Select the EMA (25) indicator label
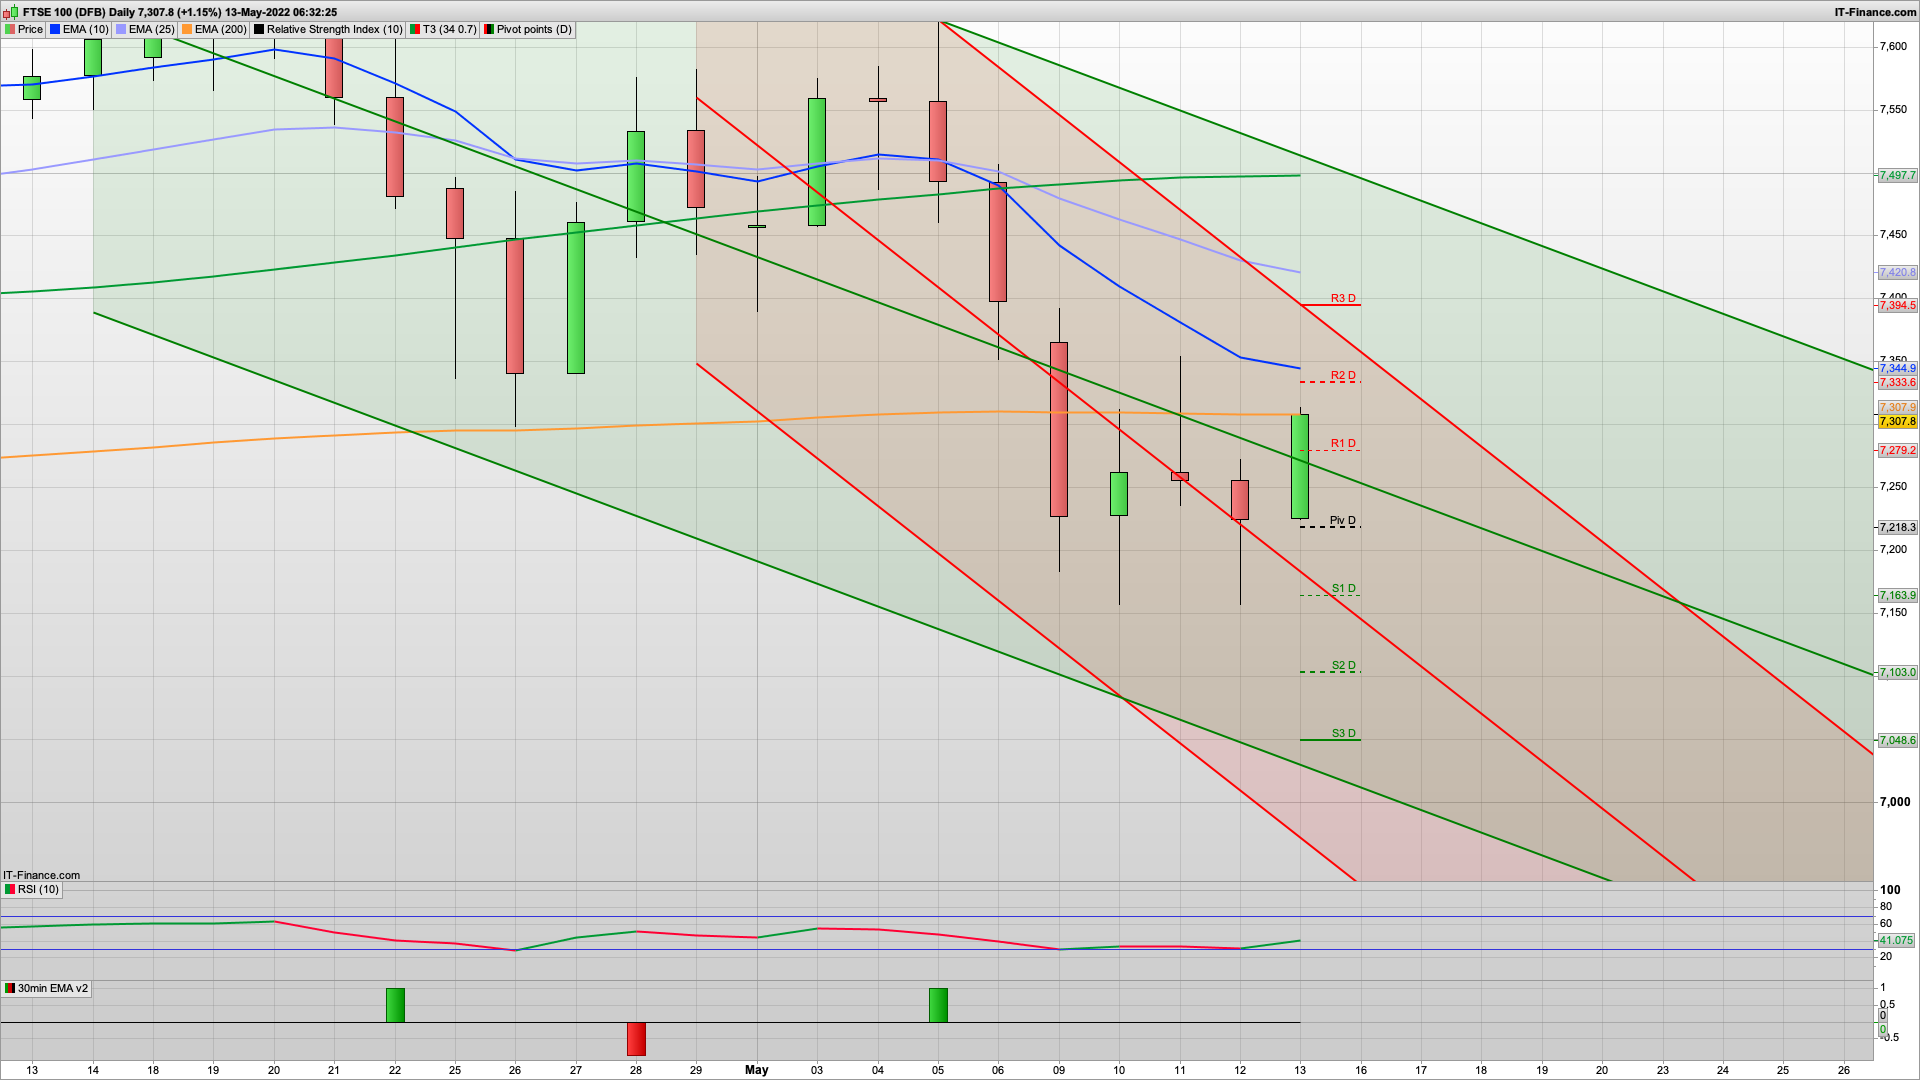 coord(151,30)
